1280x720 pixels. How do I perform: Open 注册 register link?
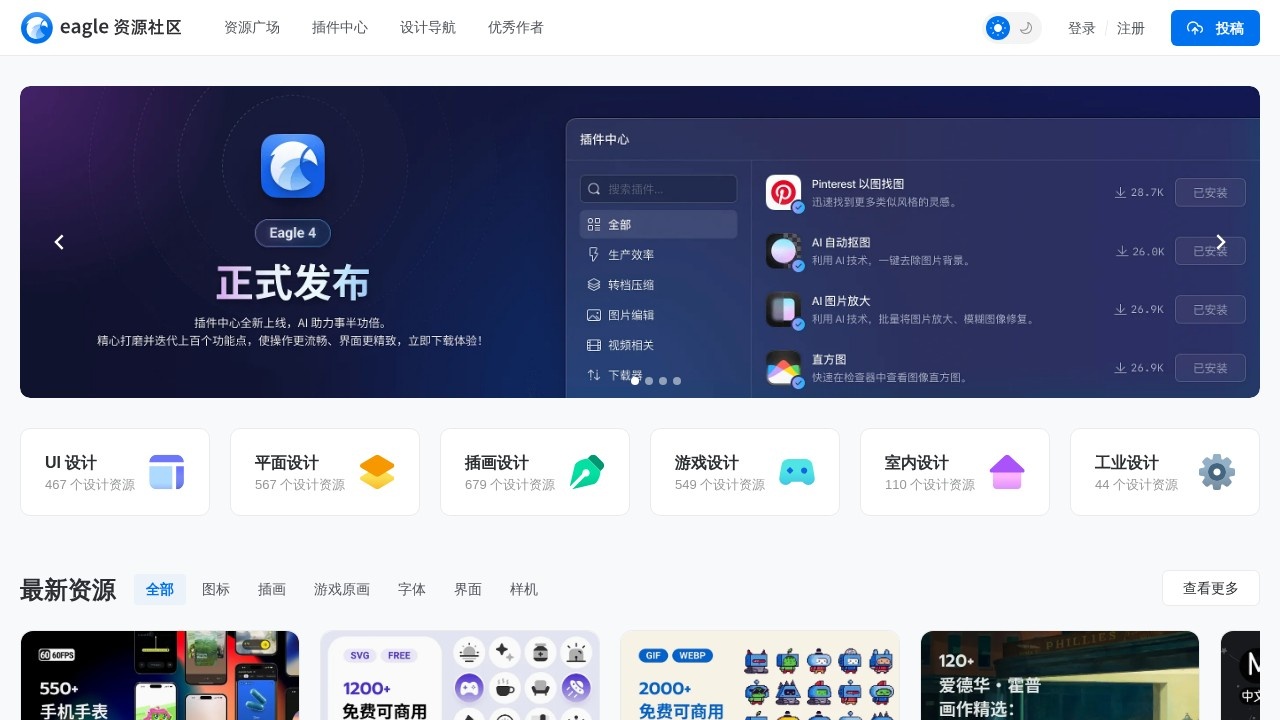coord(1131,28)
